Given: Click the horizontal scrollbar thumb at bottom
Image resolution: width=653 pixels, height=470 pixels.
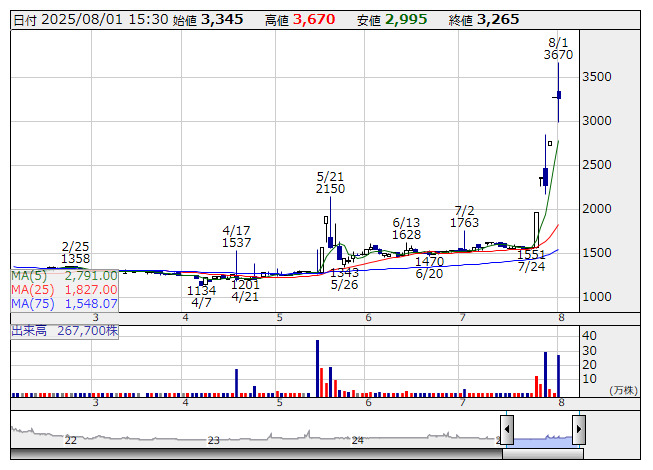Looking at the screenshot, I should [543, 454].
